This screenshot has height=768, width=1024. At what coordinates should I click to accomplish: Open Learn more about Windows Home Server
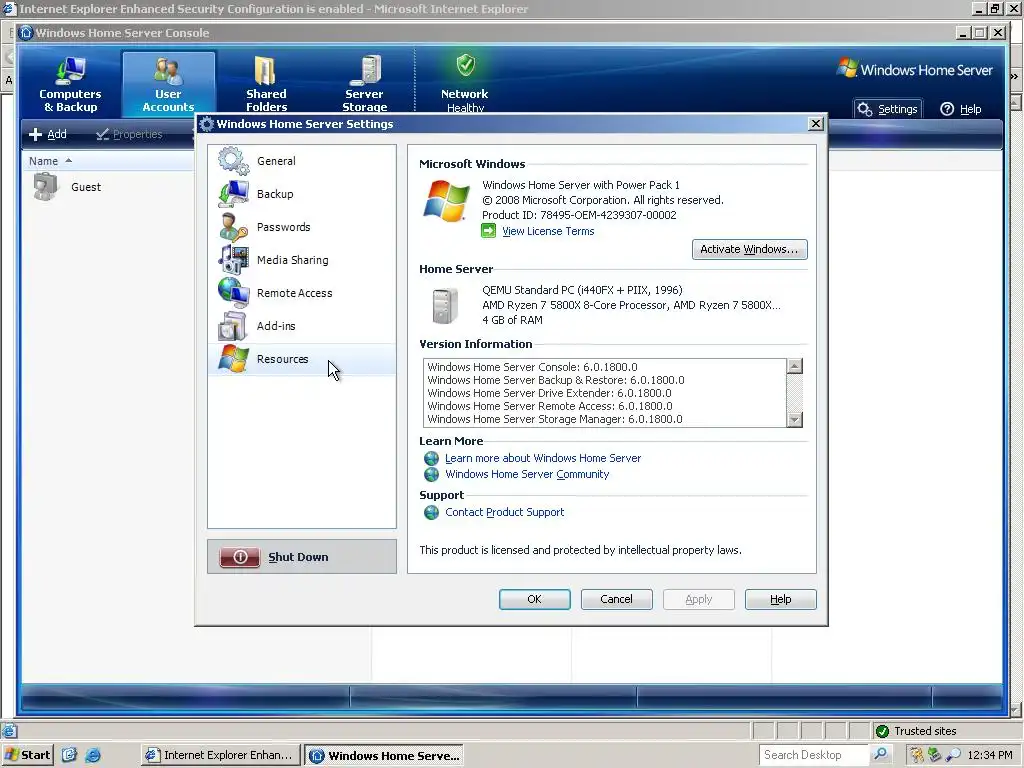click(543, 458)
